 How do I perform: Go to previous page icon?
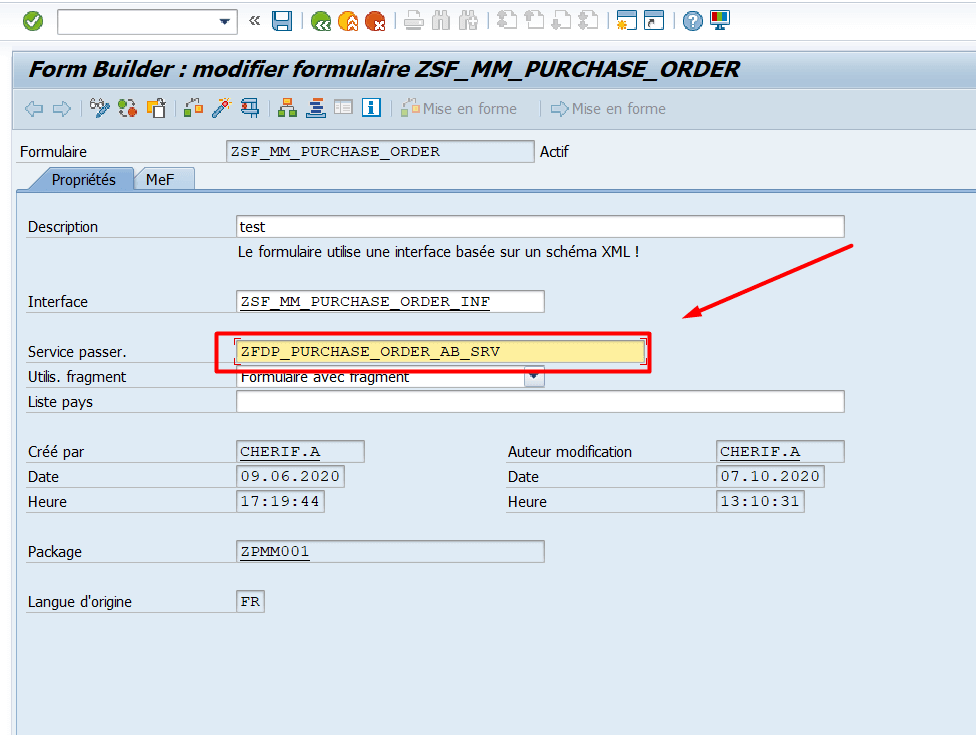pyautogui.click(x=534, y=21)
